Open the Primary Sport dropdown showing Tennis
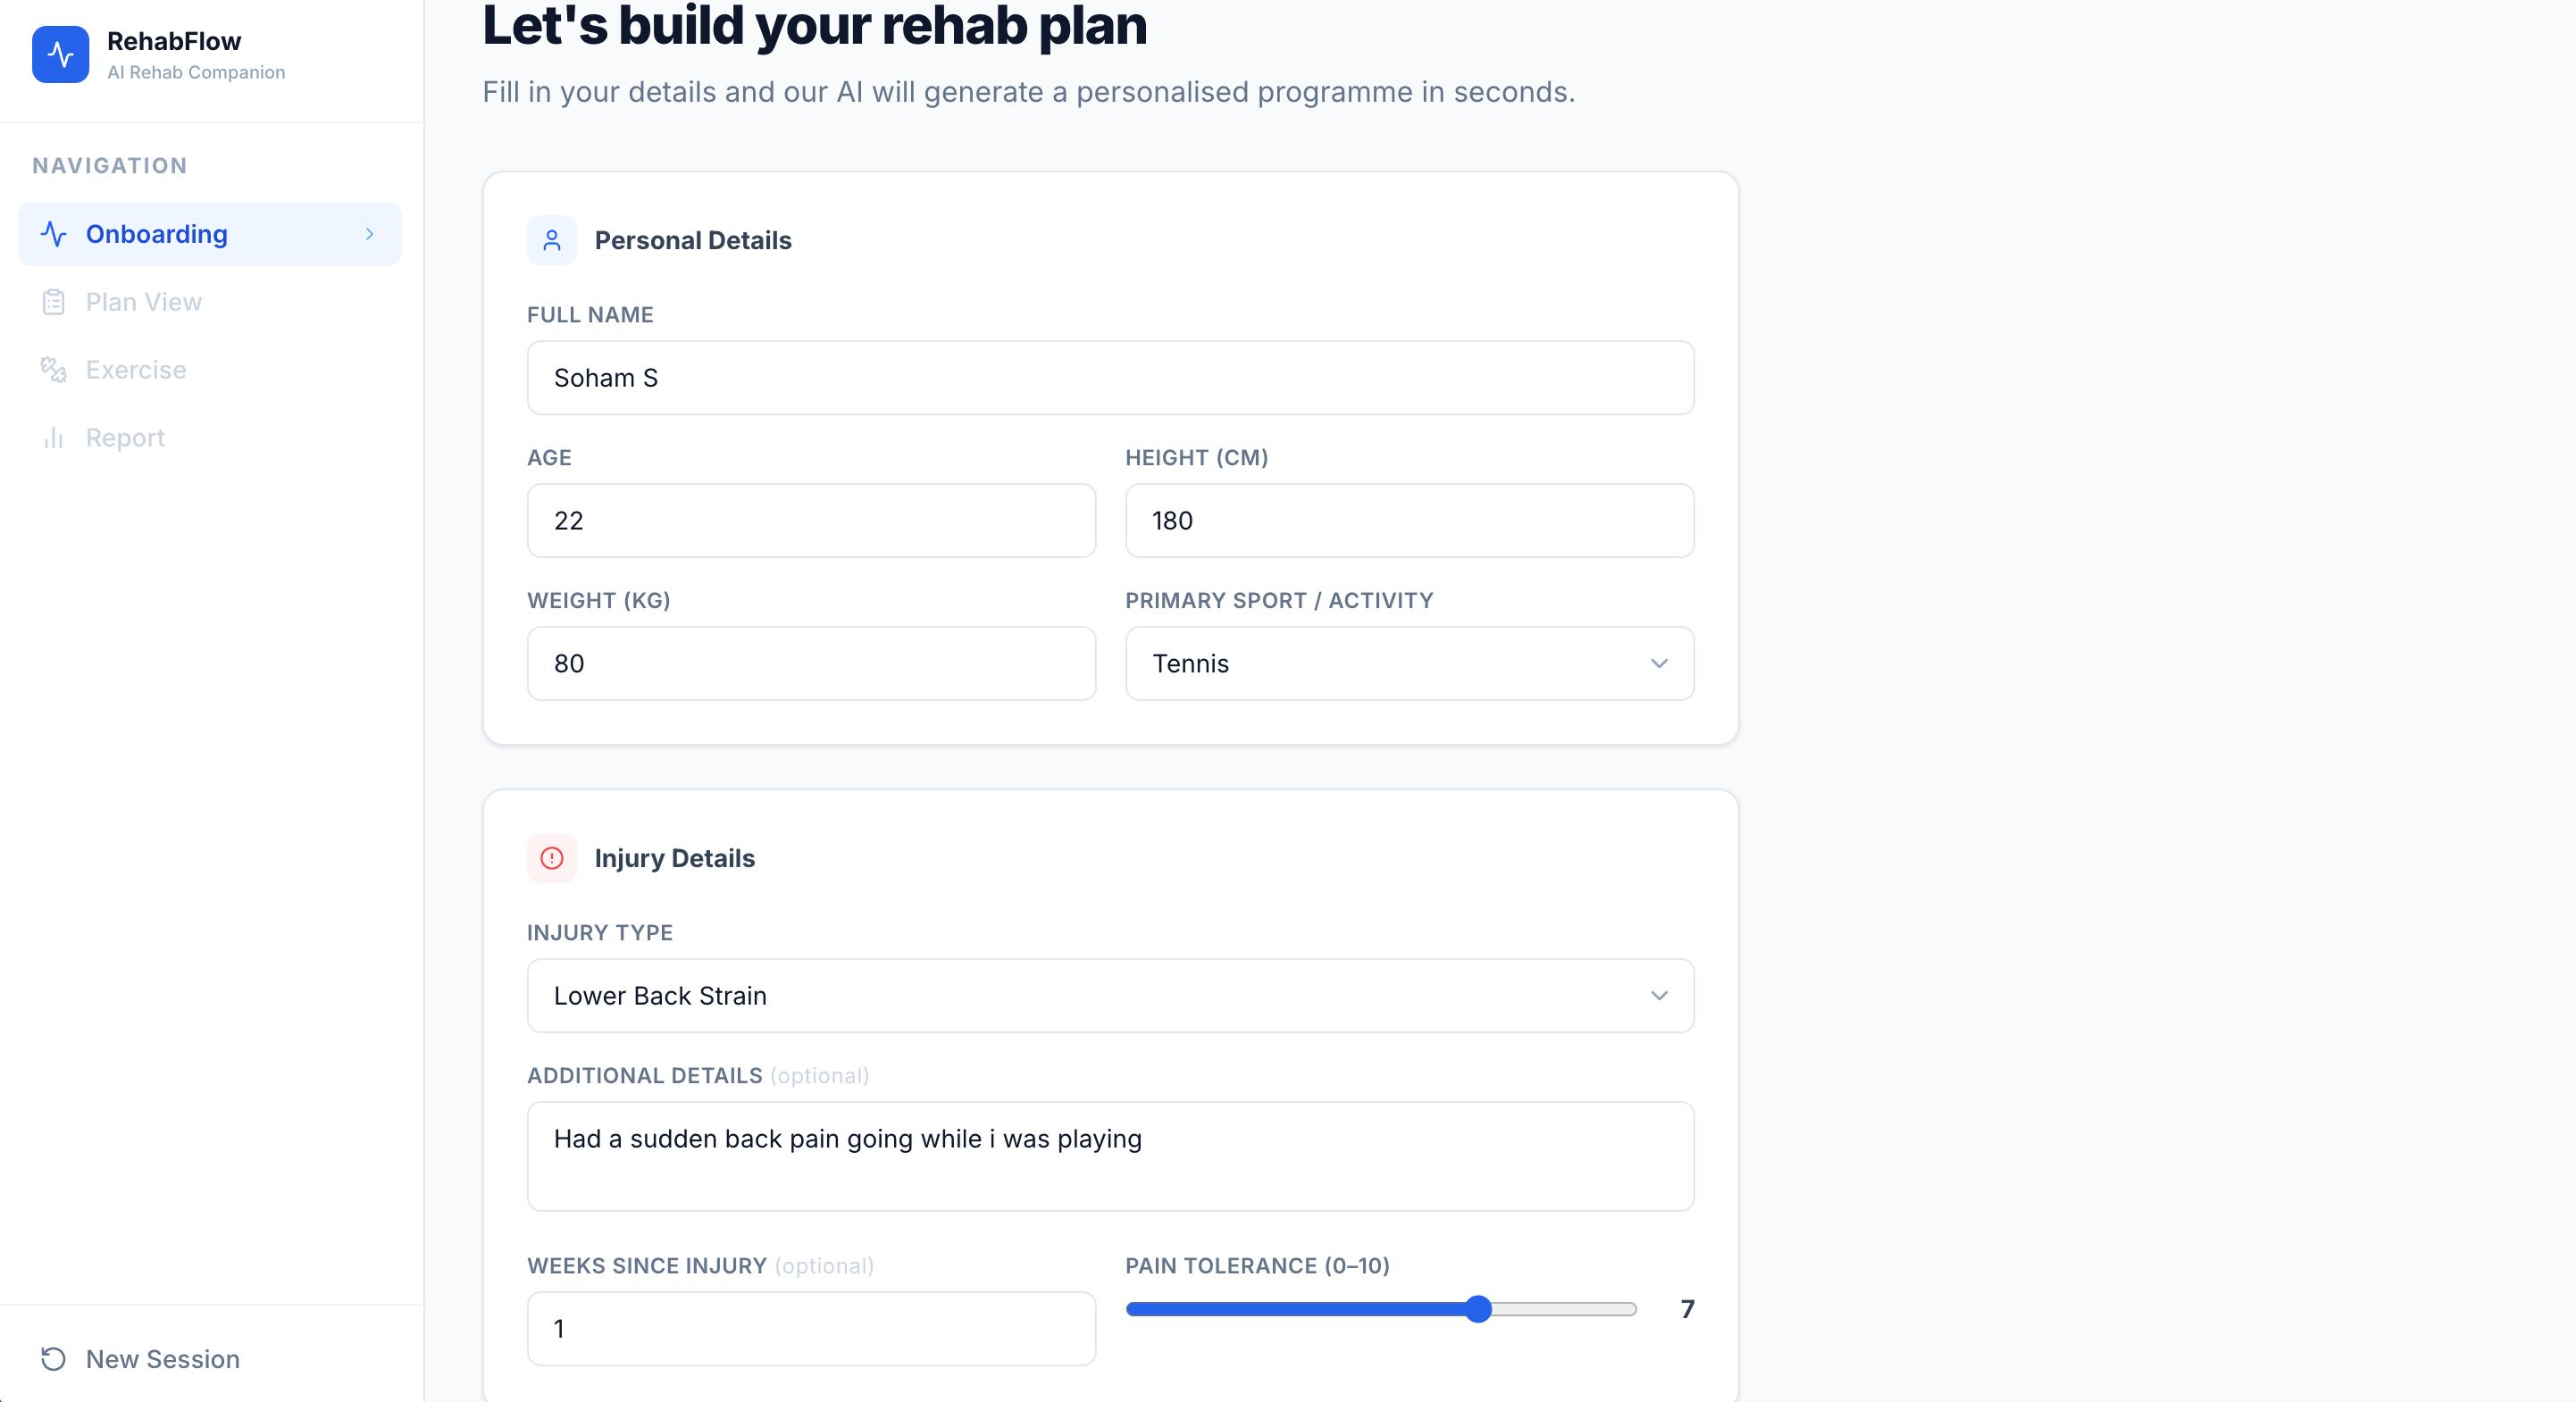 tap(1409, 664)
